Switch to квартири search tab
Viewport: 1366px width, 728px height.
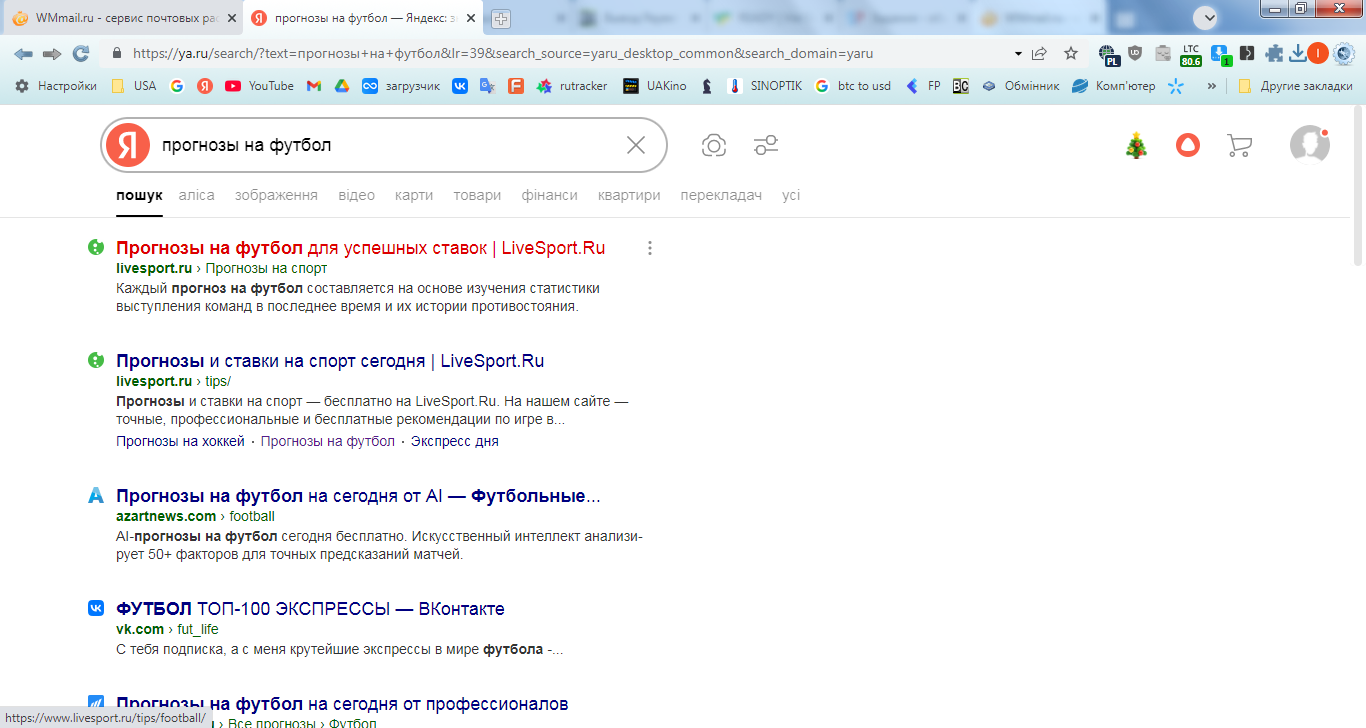coord(629,195)
